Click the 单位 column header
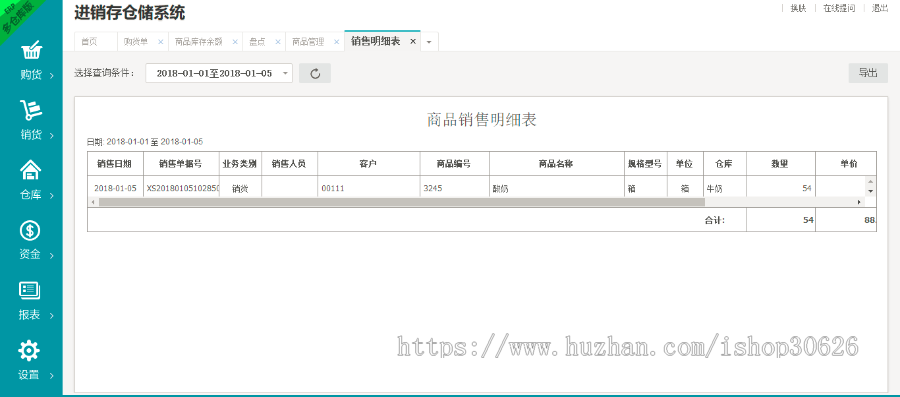 (x=684, y=164)
